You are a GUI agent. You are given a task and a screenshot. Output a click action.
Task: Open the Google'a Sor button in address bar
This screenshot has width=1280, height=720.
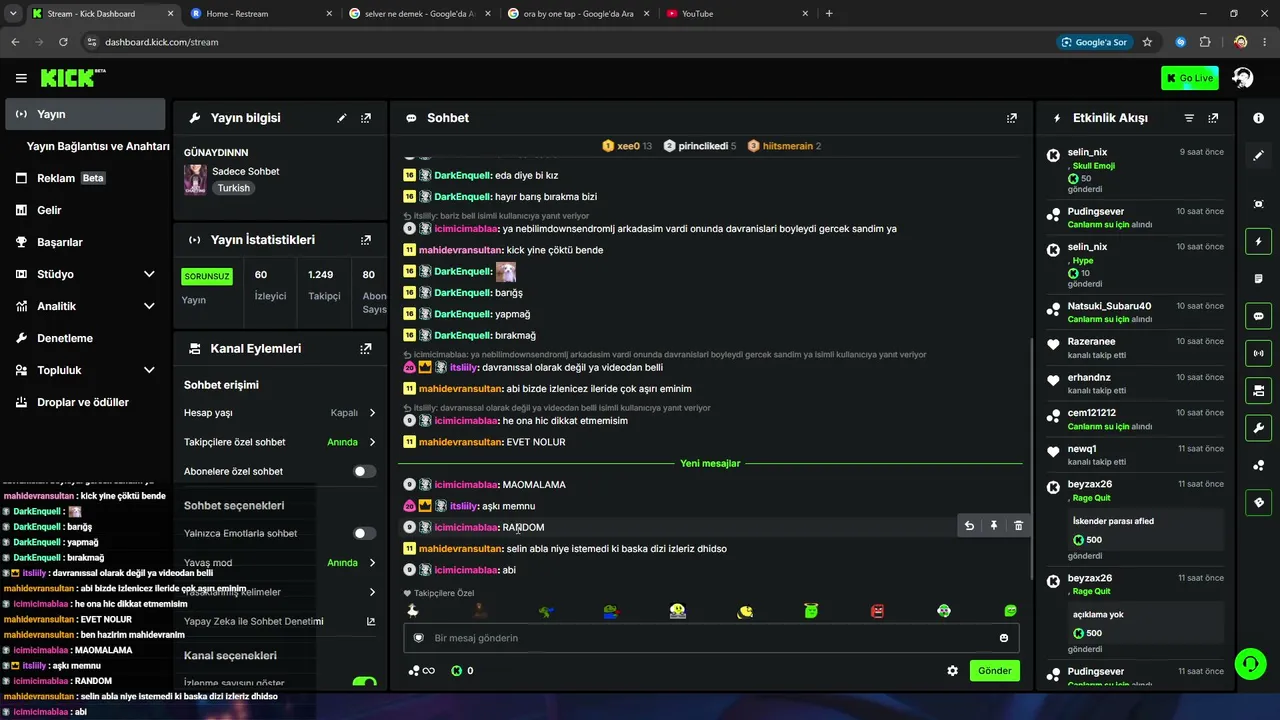pos(1095,42)
